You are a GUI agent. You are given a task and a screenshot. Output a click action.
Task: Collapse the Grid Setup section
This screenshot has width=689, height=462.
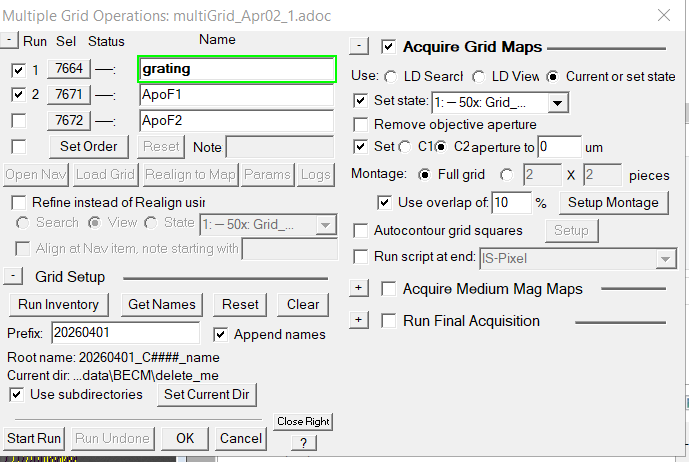13,276
